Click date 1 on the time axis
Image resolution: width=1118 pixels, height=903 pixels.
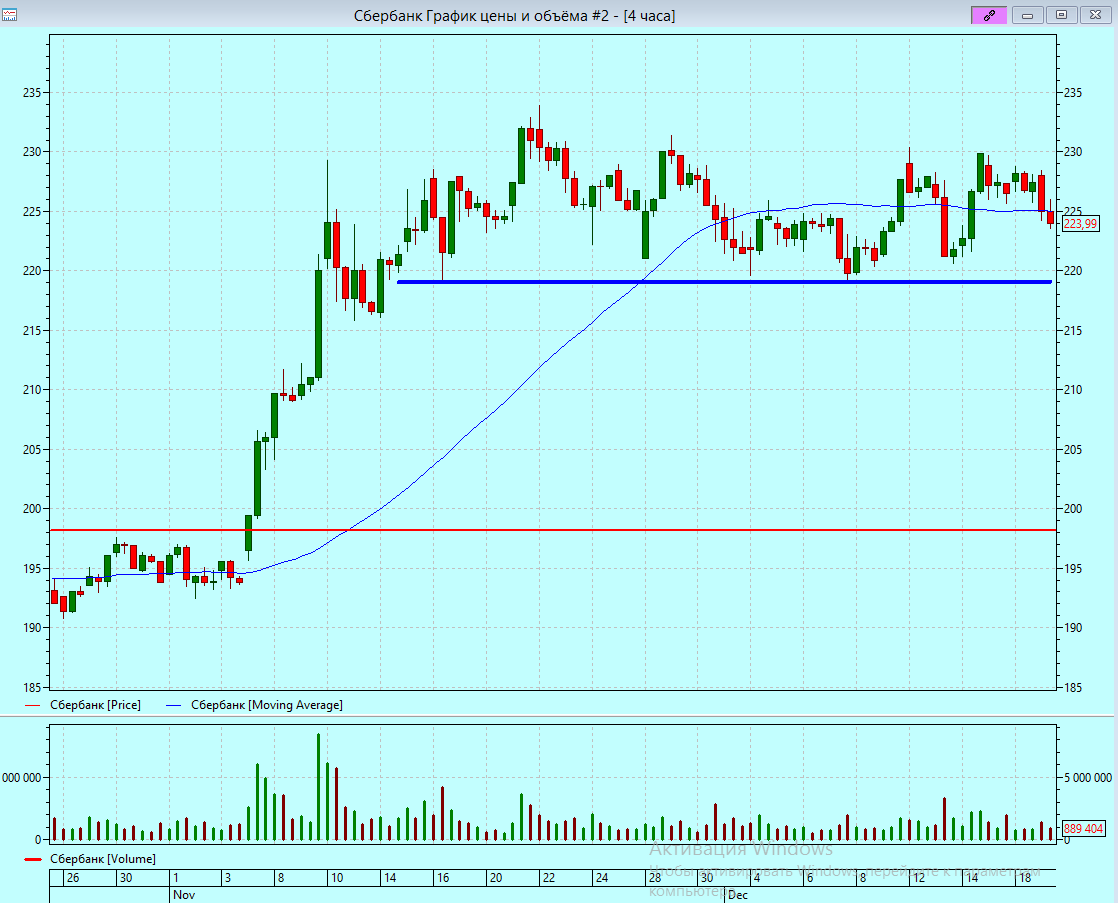176,877
